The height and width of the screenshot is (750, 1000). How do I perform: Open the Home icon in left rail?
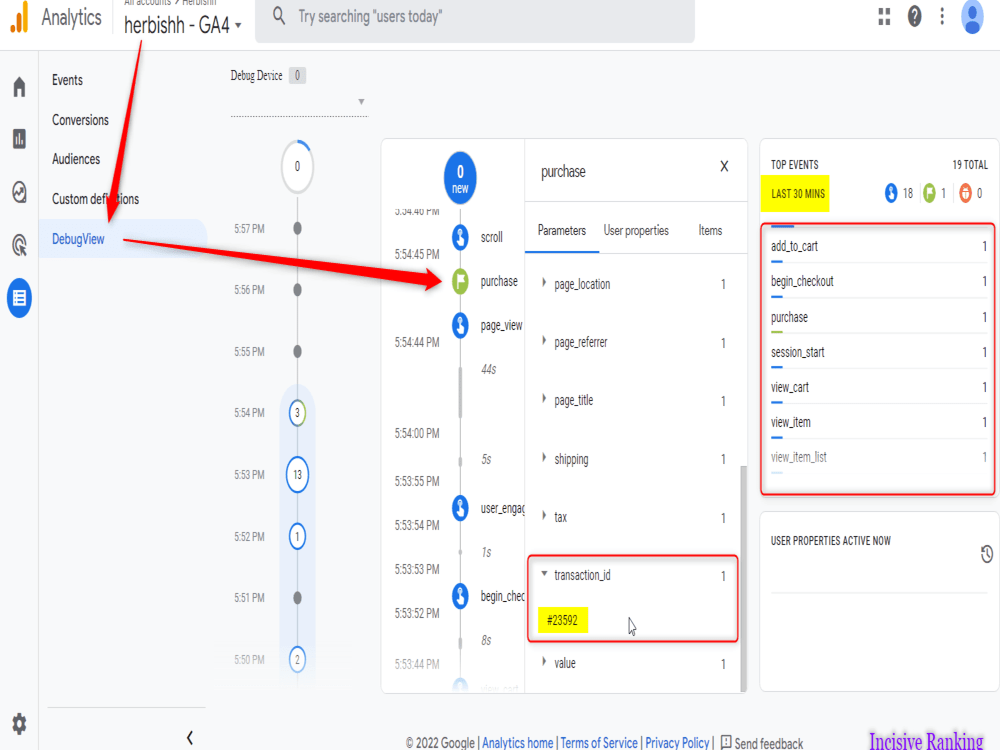pyautogui.click(x=19, y=87)
